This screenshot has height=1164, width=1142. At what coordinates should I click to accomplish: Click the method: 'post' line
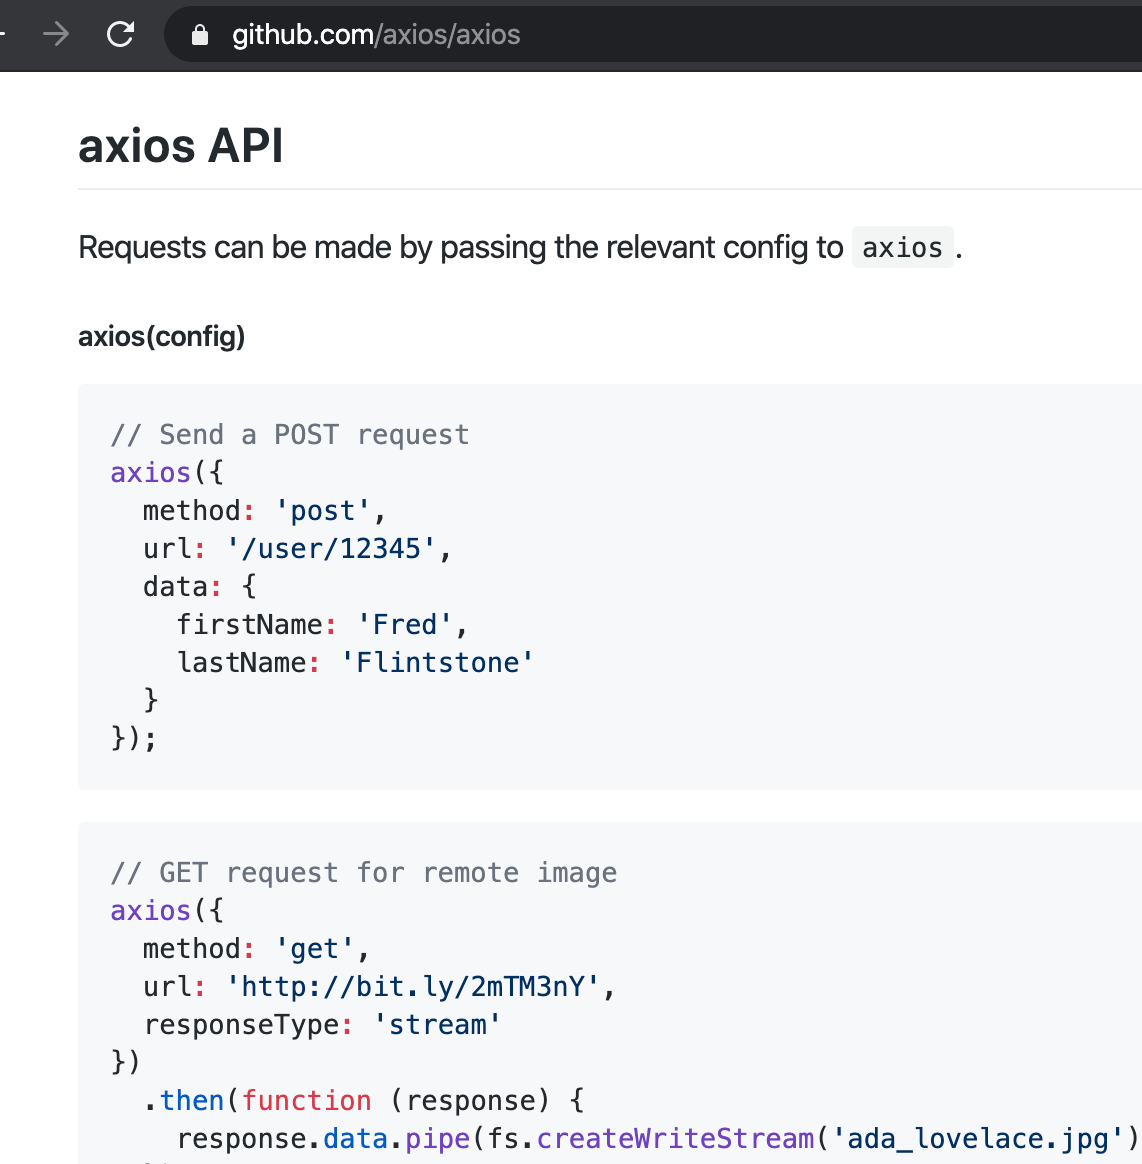(x=264, y=511)
